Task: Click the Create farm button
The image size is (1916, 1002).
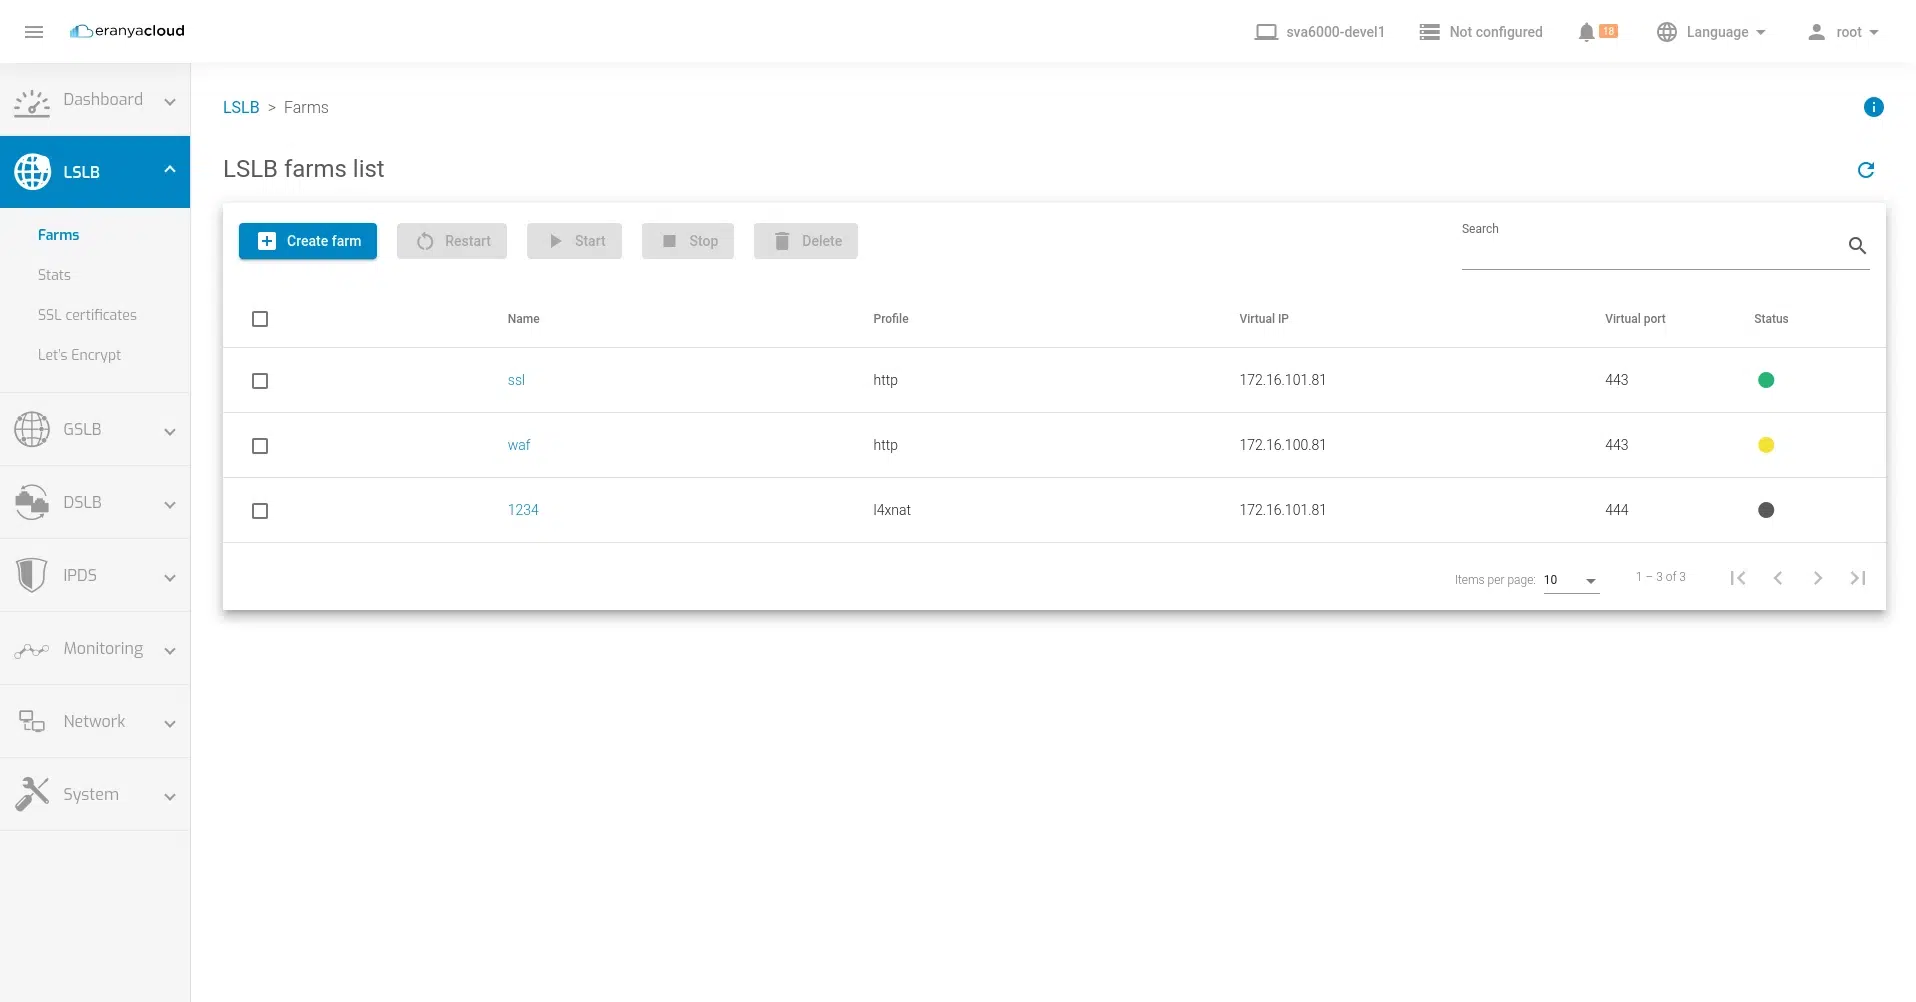Action: click(x=308, y=241)
